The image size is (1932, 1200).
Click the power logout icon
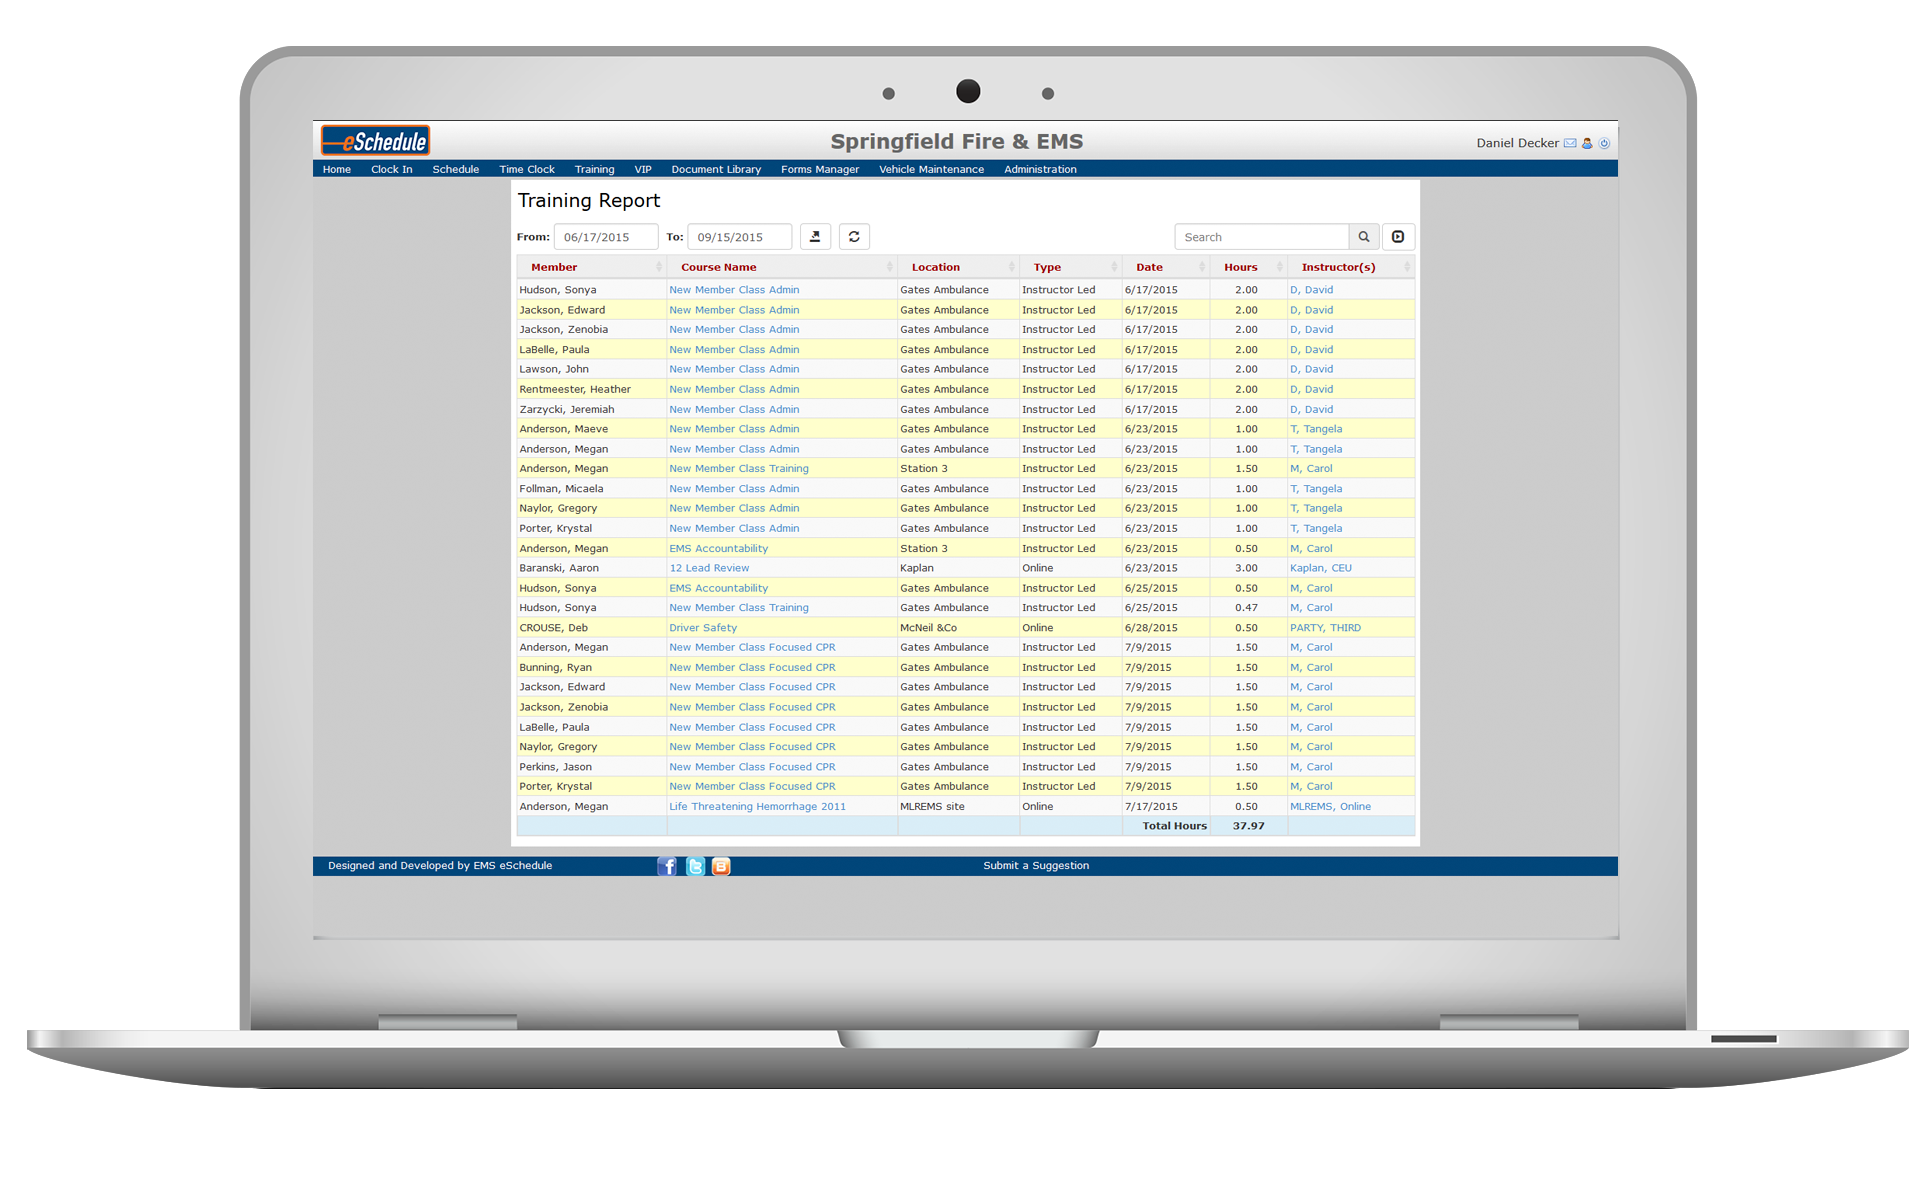[1604, 143]
